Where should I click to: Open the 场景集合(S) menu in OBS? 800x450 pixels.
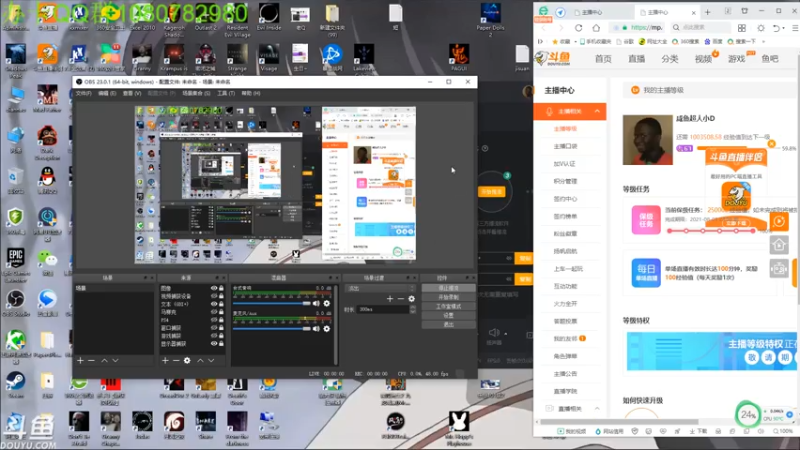point(196,93)
